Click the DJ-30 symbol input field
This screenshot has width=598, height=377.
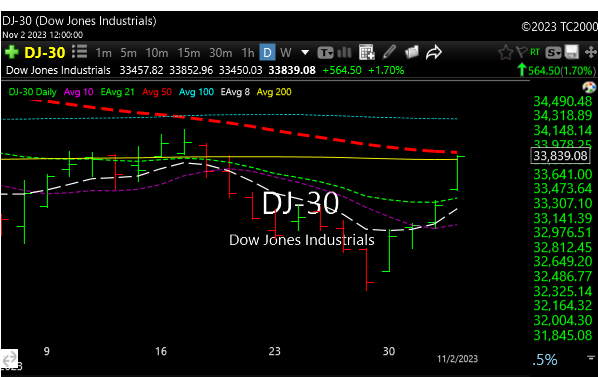(x=45, y=53)
